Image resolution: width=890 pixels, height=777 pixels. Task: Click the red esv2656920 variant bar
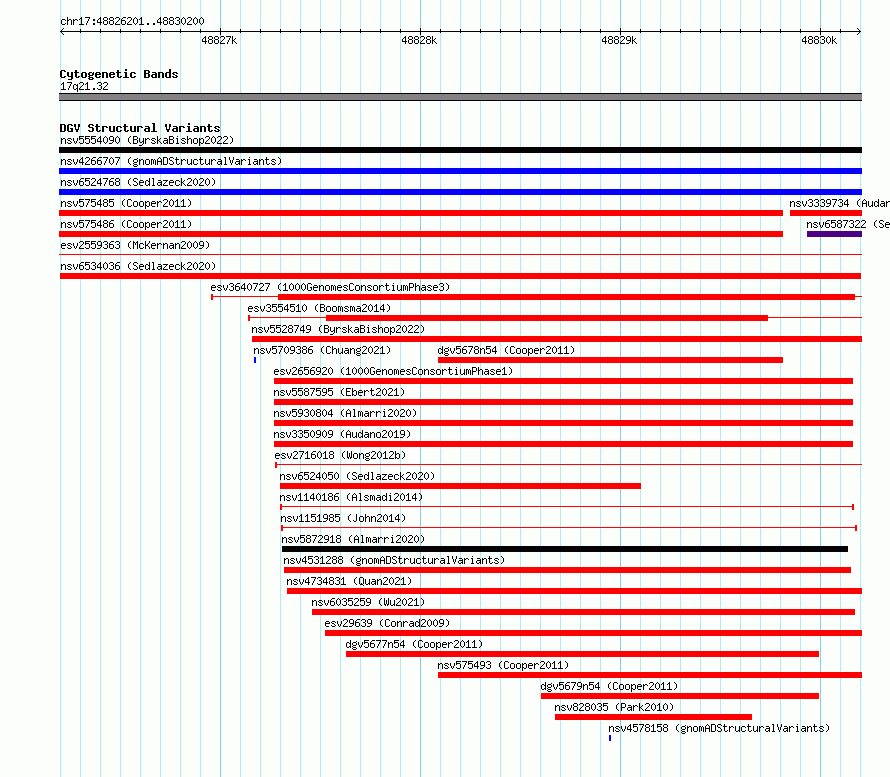coord(564,381)
